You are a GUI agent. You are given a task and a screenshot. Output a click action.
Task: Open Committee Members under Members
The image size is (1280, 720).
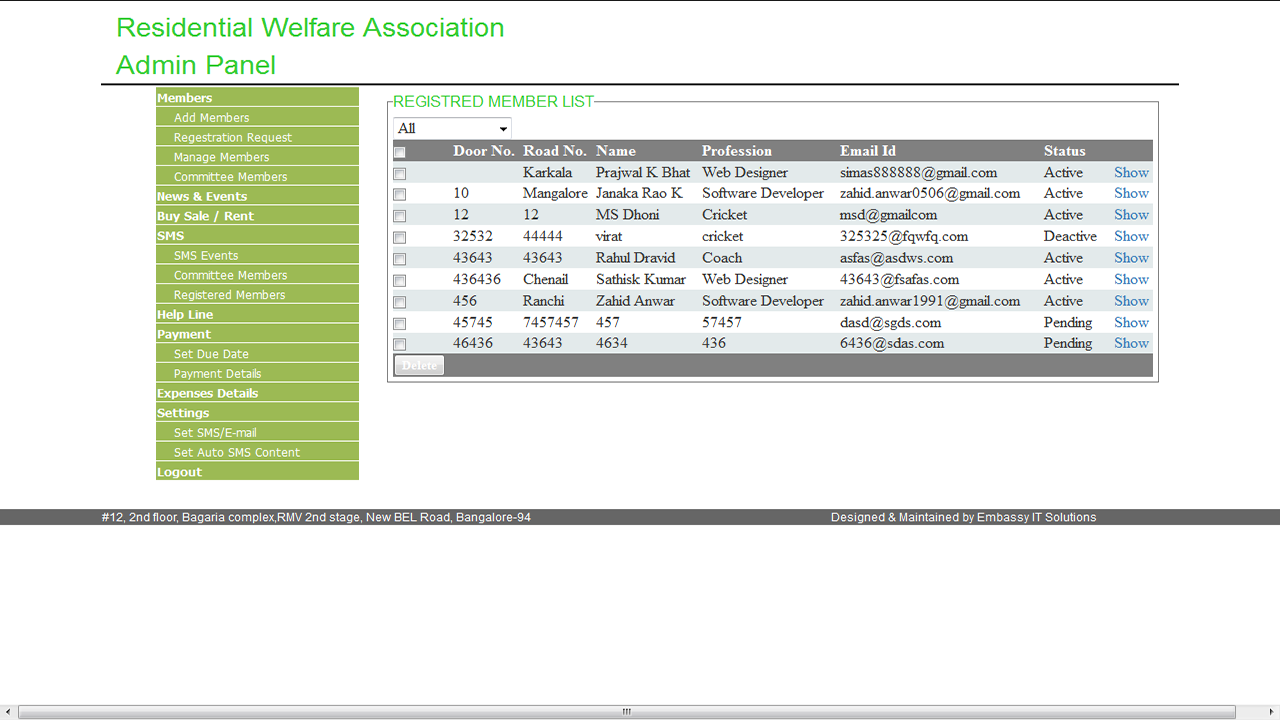(257, 176)
